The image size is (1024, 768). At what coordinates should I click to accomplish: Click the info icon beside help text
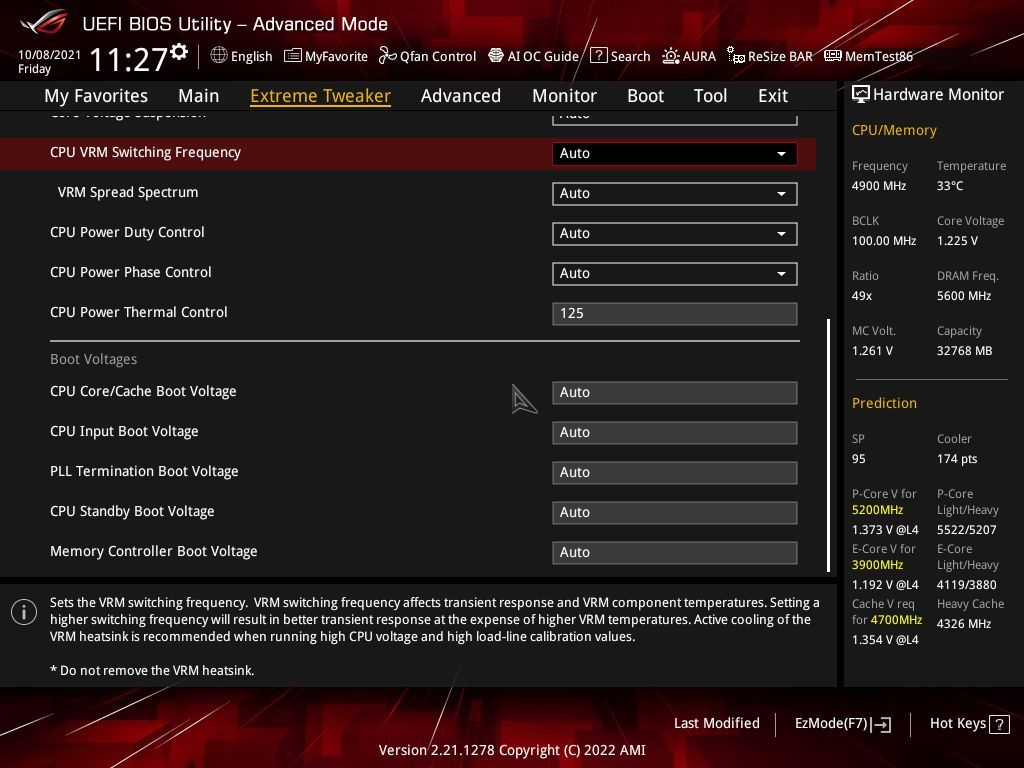coord(24,612)
